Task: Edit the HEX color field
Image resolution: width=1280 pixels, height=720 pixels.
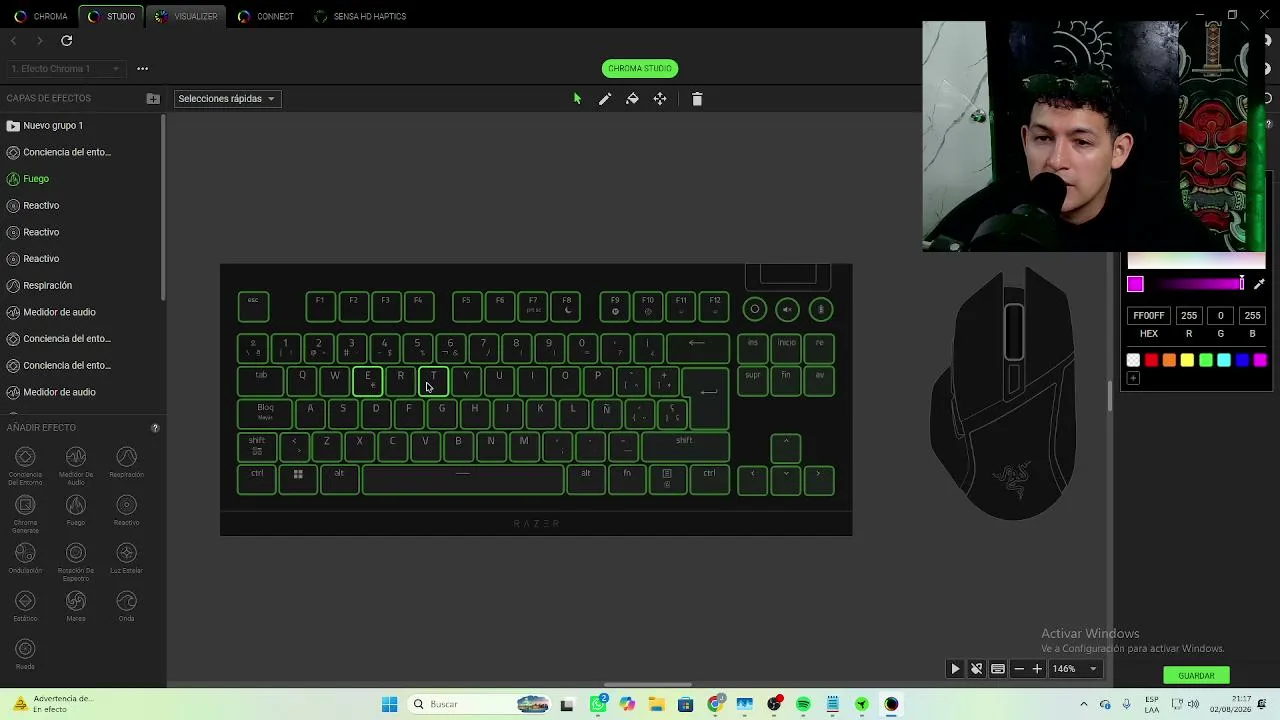Action: [1149, 316]
